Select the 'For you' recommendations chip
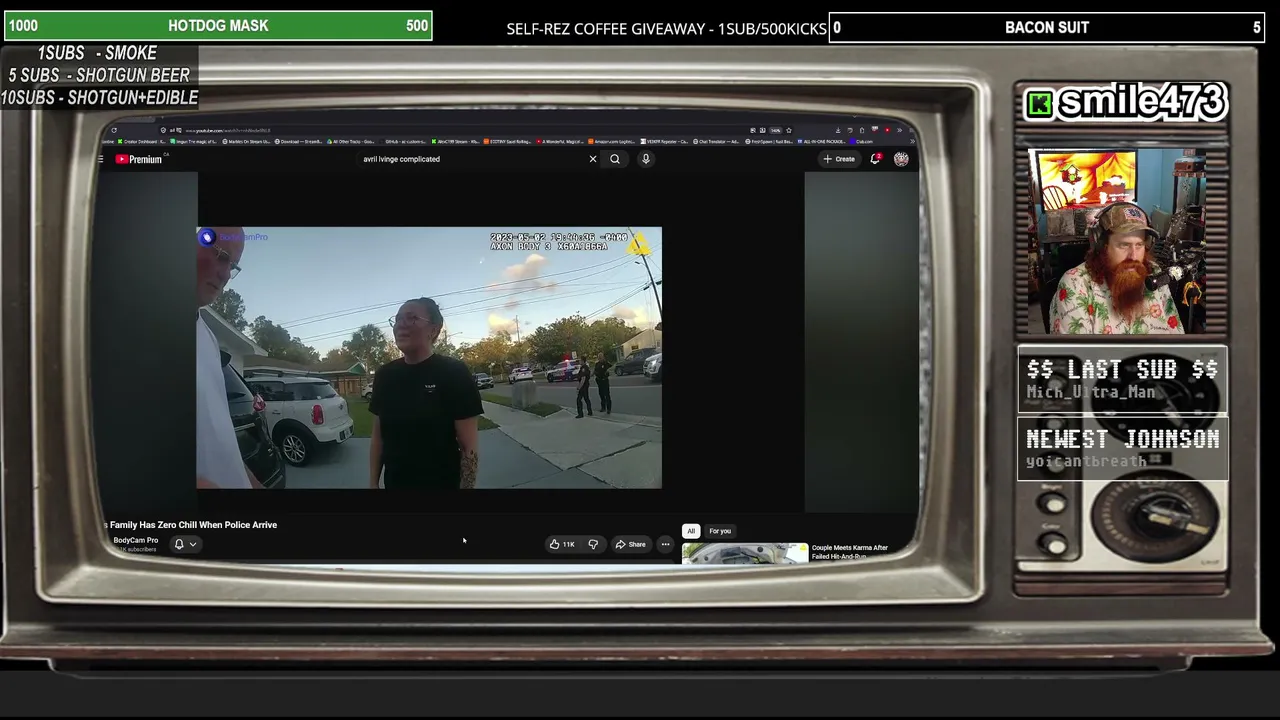Viewport: 1280px width, 720px height. coord(720,531)
